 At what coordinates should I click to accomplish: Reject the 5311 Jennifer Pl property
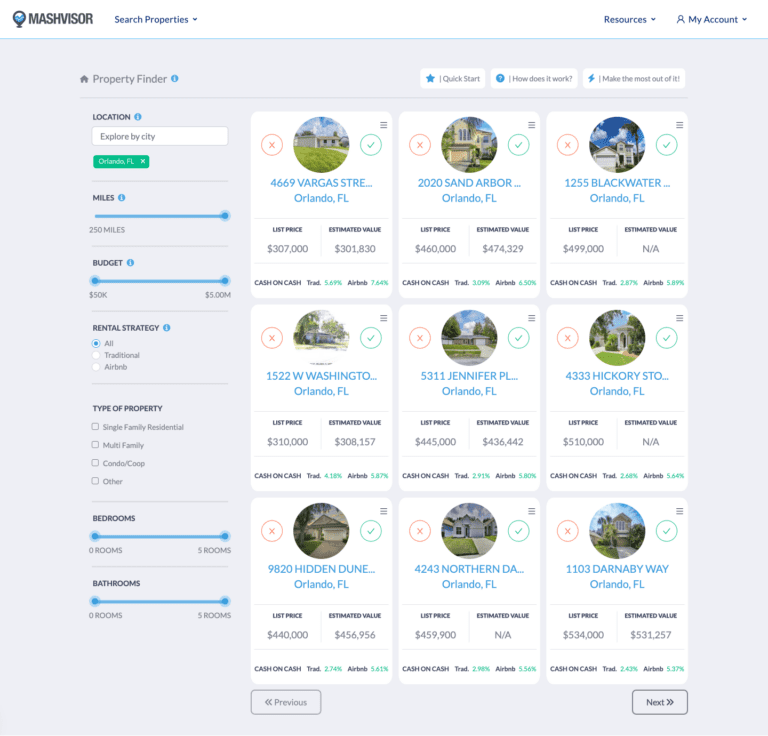point(419,338)
